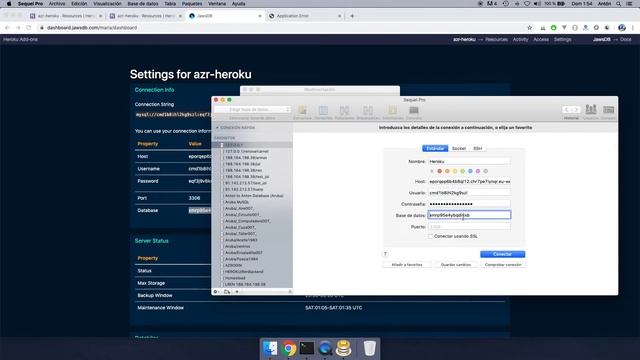Open the Trash in the Dock
This screenshot has width=640, height=360.
[369, 348]
